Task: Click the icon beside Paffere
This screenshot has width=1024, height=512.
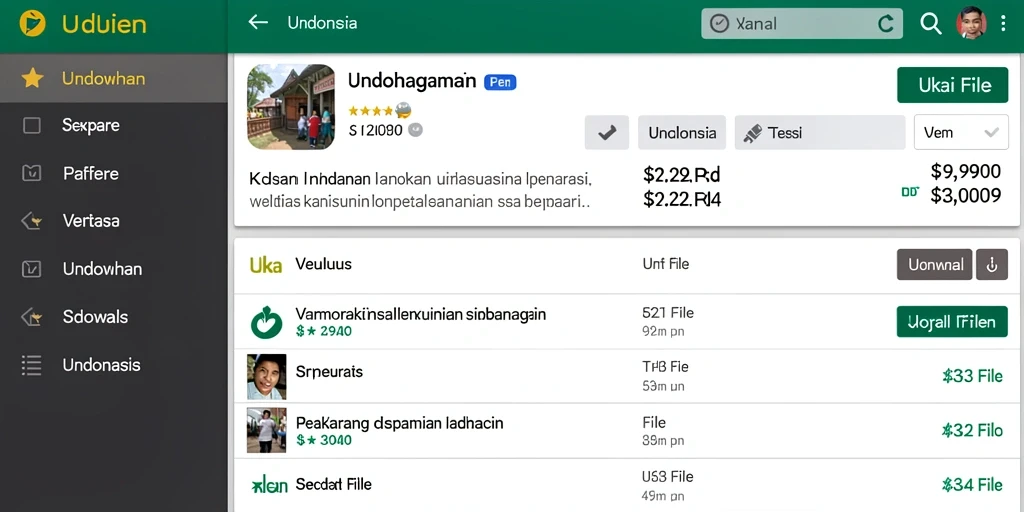Action: [32, 173]
